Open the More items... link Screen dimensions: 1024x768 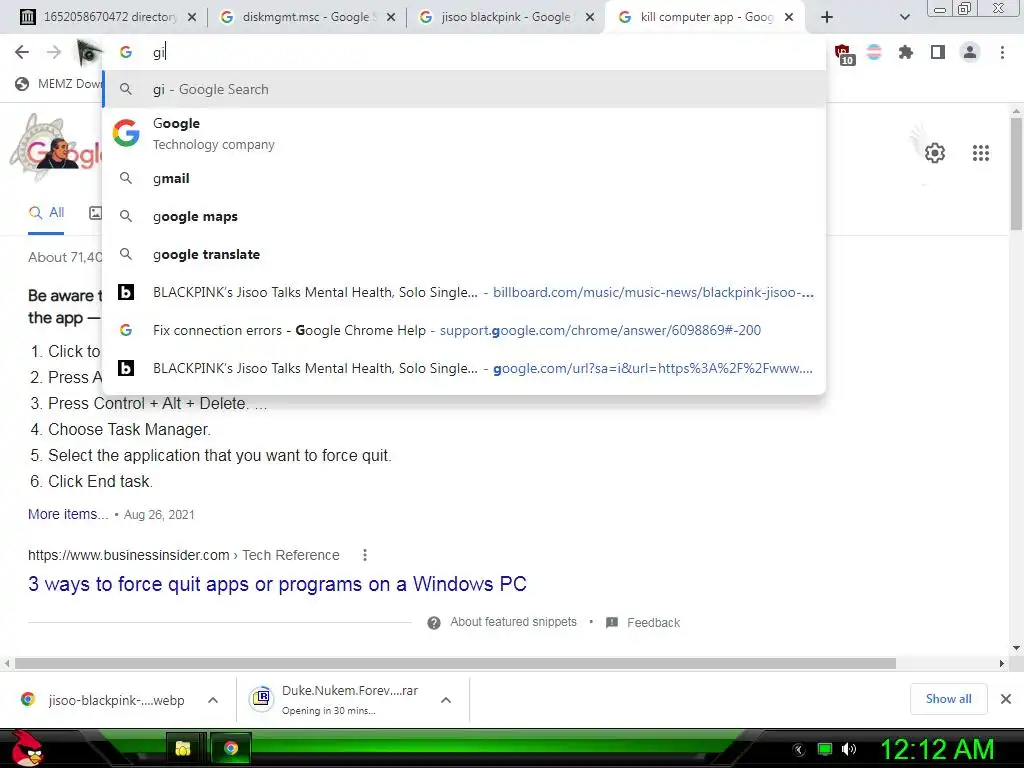[68, 514]
